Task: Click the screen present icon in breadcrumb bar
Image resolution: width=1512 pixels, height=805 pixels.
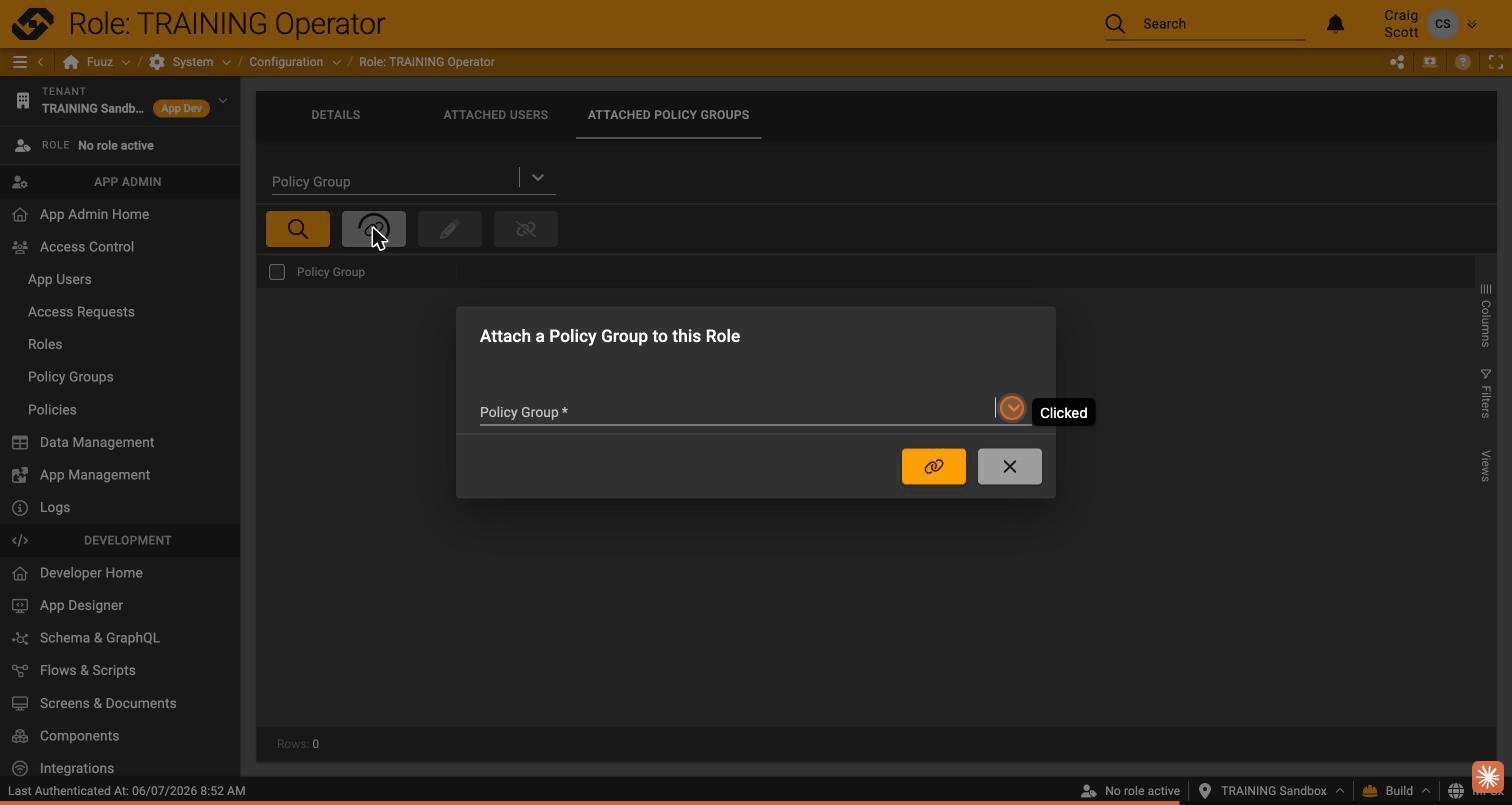Action: pyautogui.click(x=1429, y=62)
